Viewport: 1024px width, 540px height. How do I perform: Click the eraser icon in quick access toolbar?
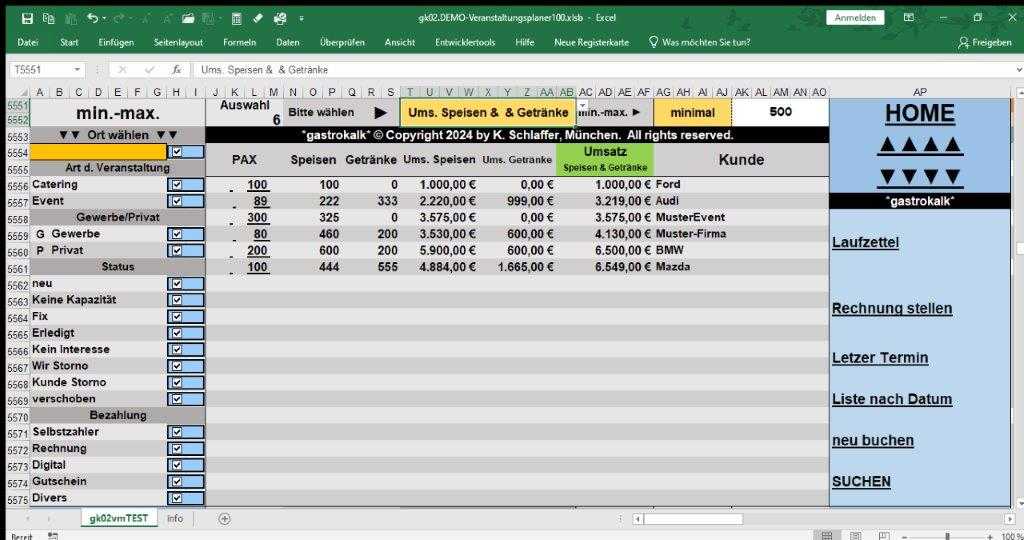click(257, 18)
